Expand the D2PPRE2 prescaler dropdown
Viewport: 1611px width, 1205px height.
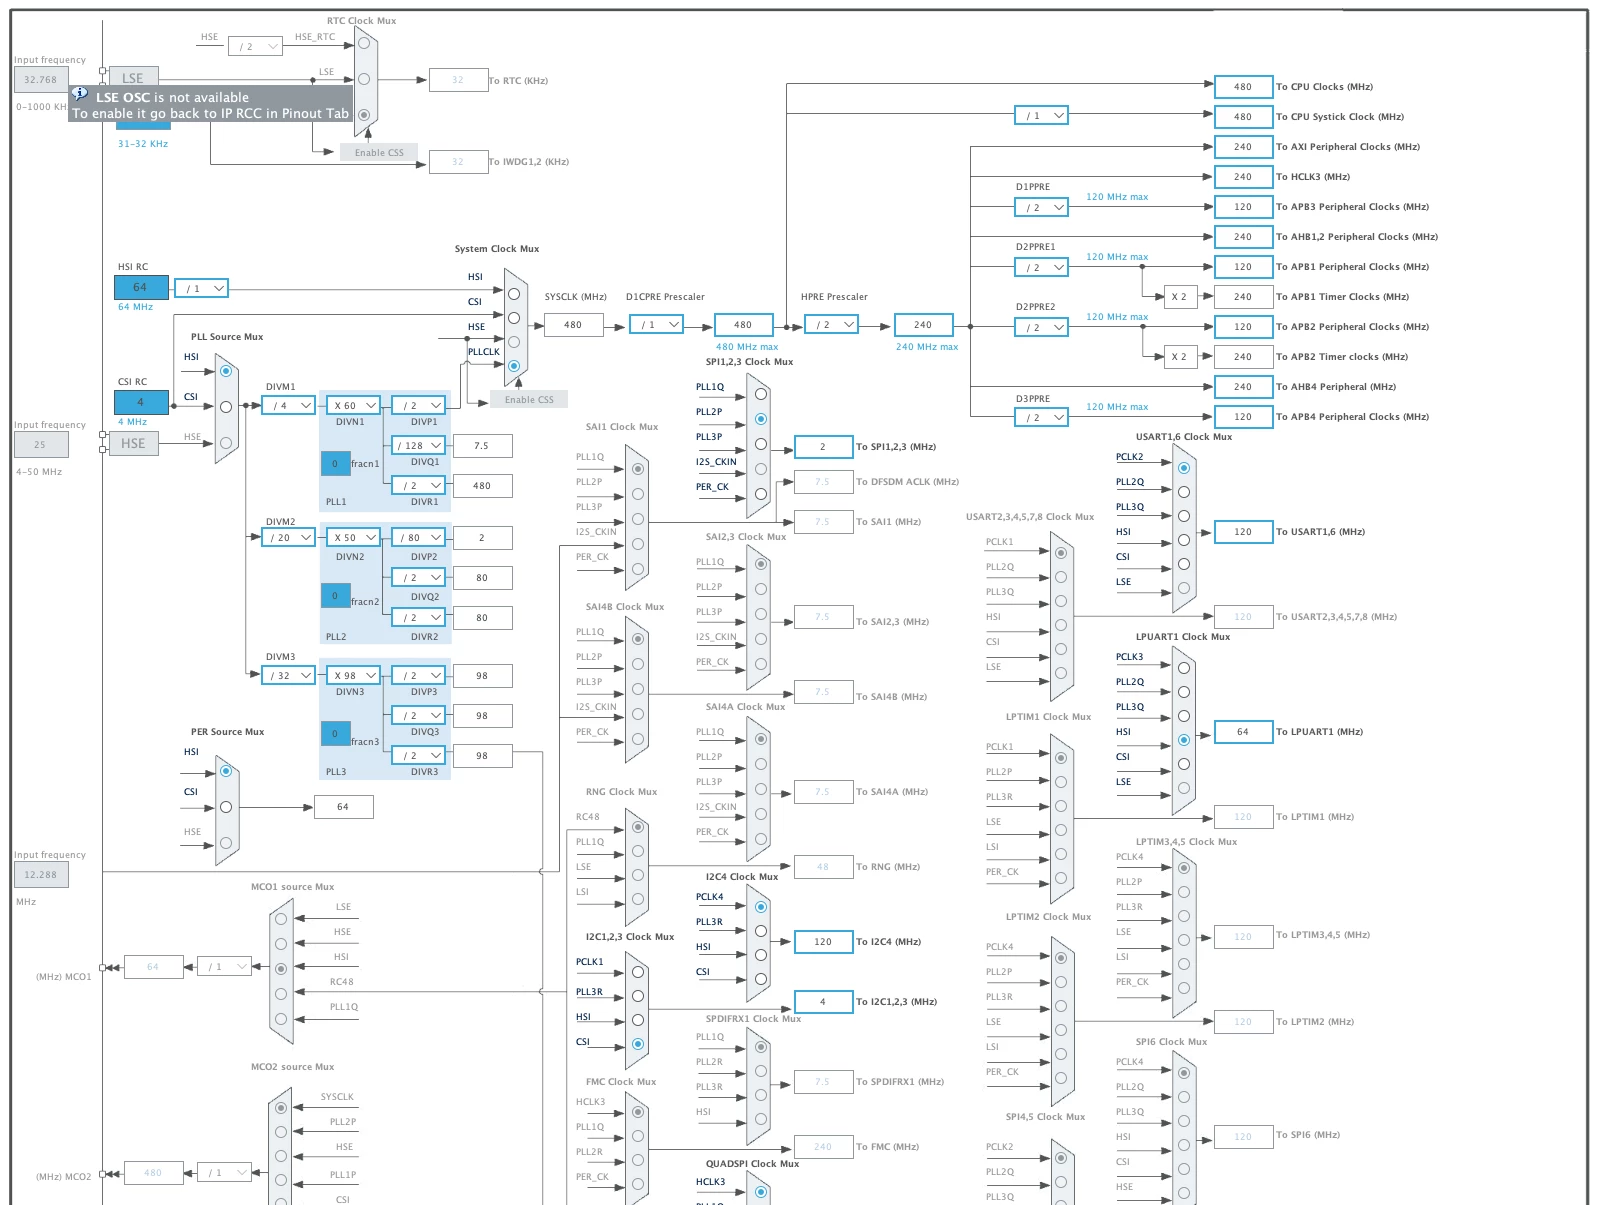click(x=1041, y=327)
